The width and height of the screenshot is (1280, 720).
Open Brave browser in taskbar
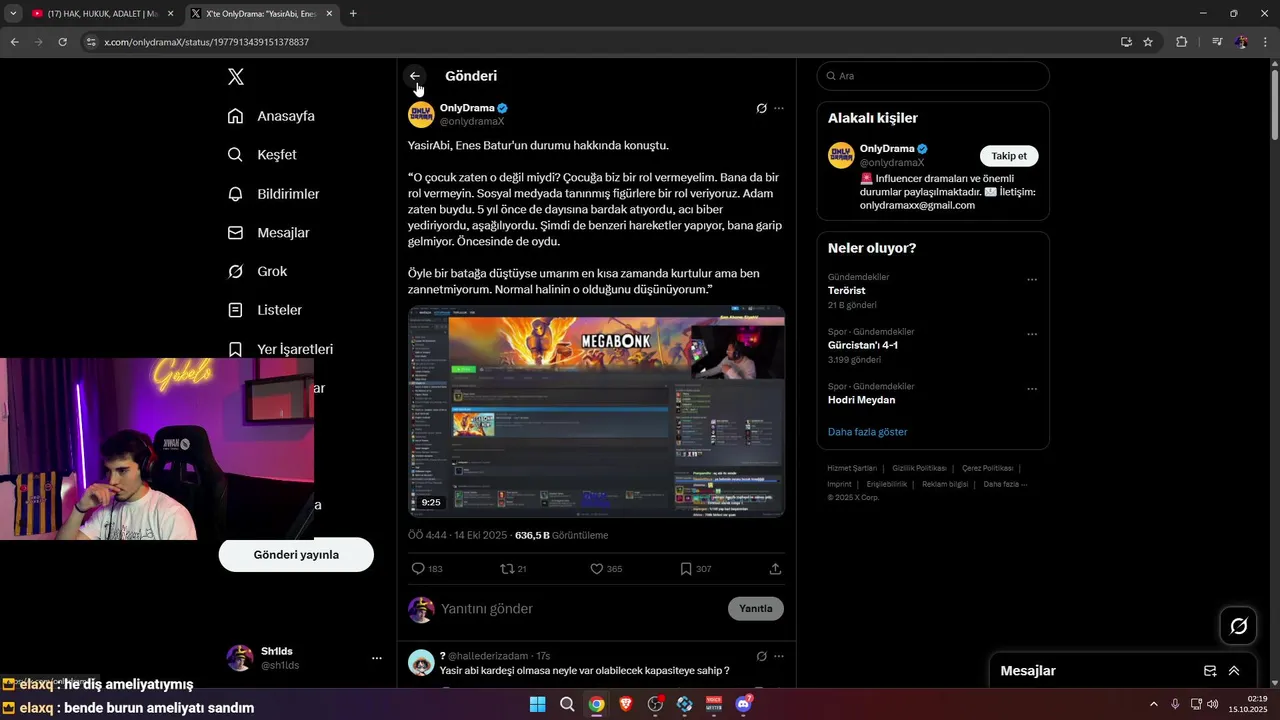[626, 704]
